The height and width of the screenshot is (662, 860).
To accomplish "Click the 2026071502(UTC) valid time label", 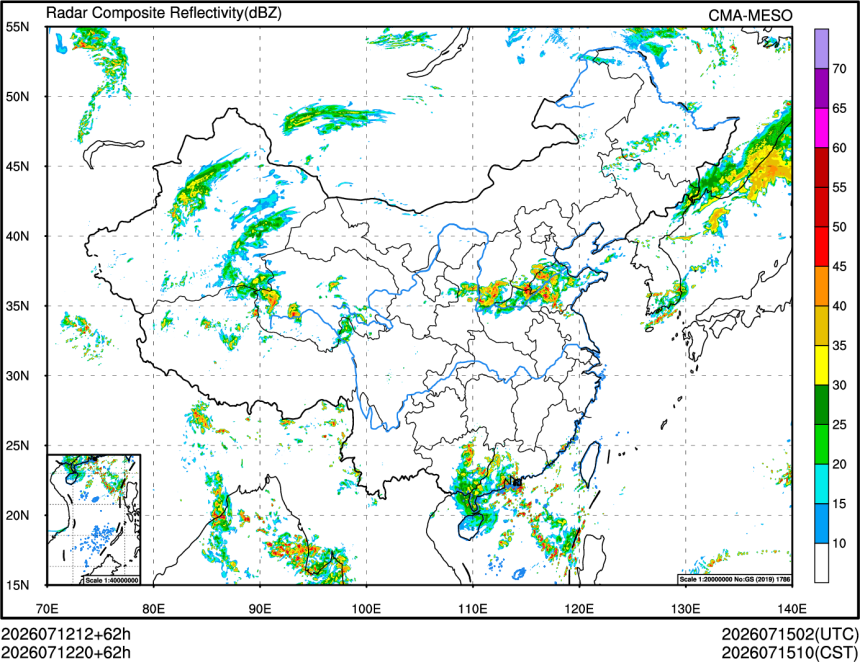I will 790,634.
